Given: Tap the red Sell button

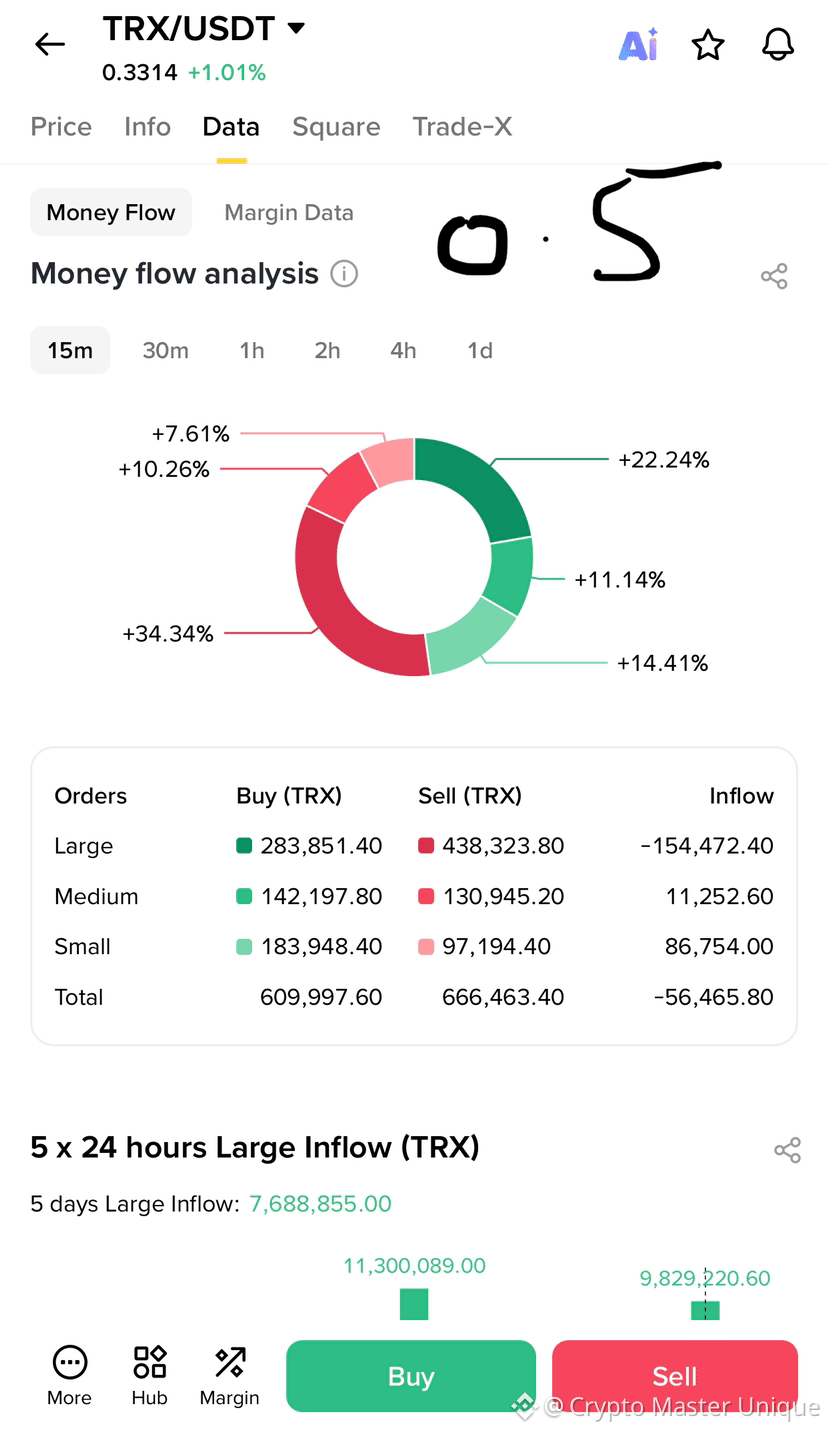Looking at the screenshot, I should click(675, 1376).
